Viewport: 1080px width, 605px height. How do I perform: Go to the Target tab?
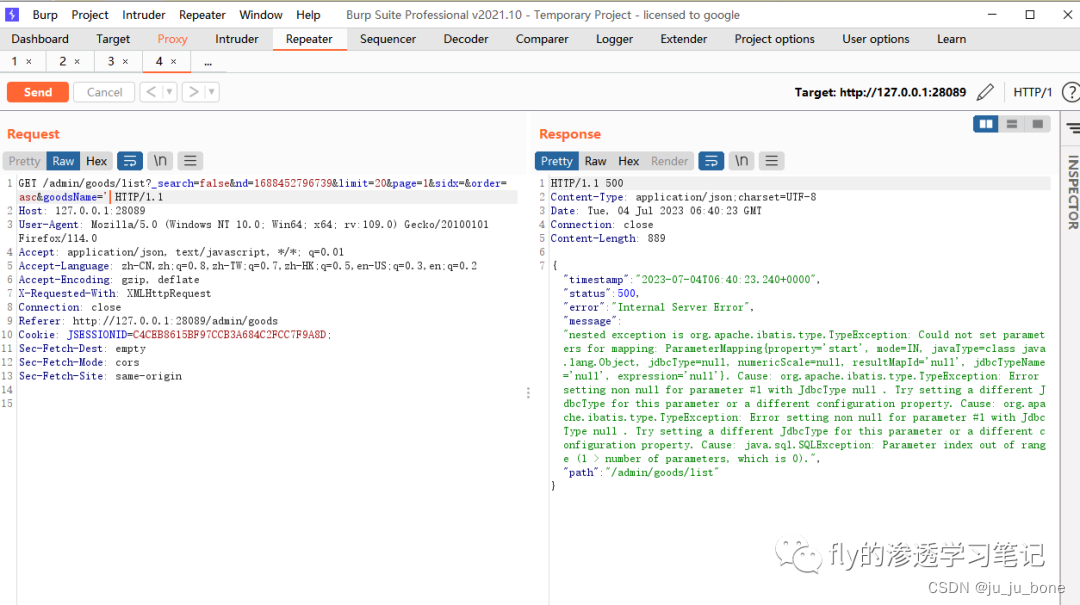[113, 39]
